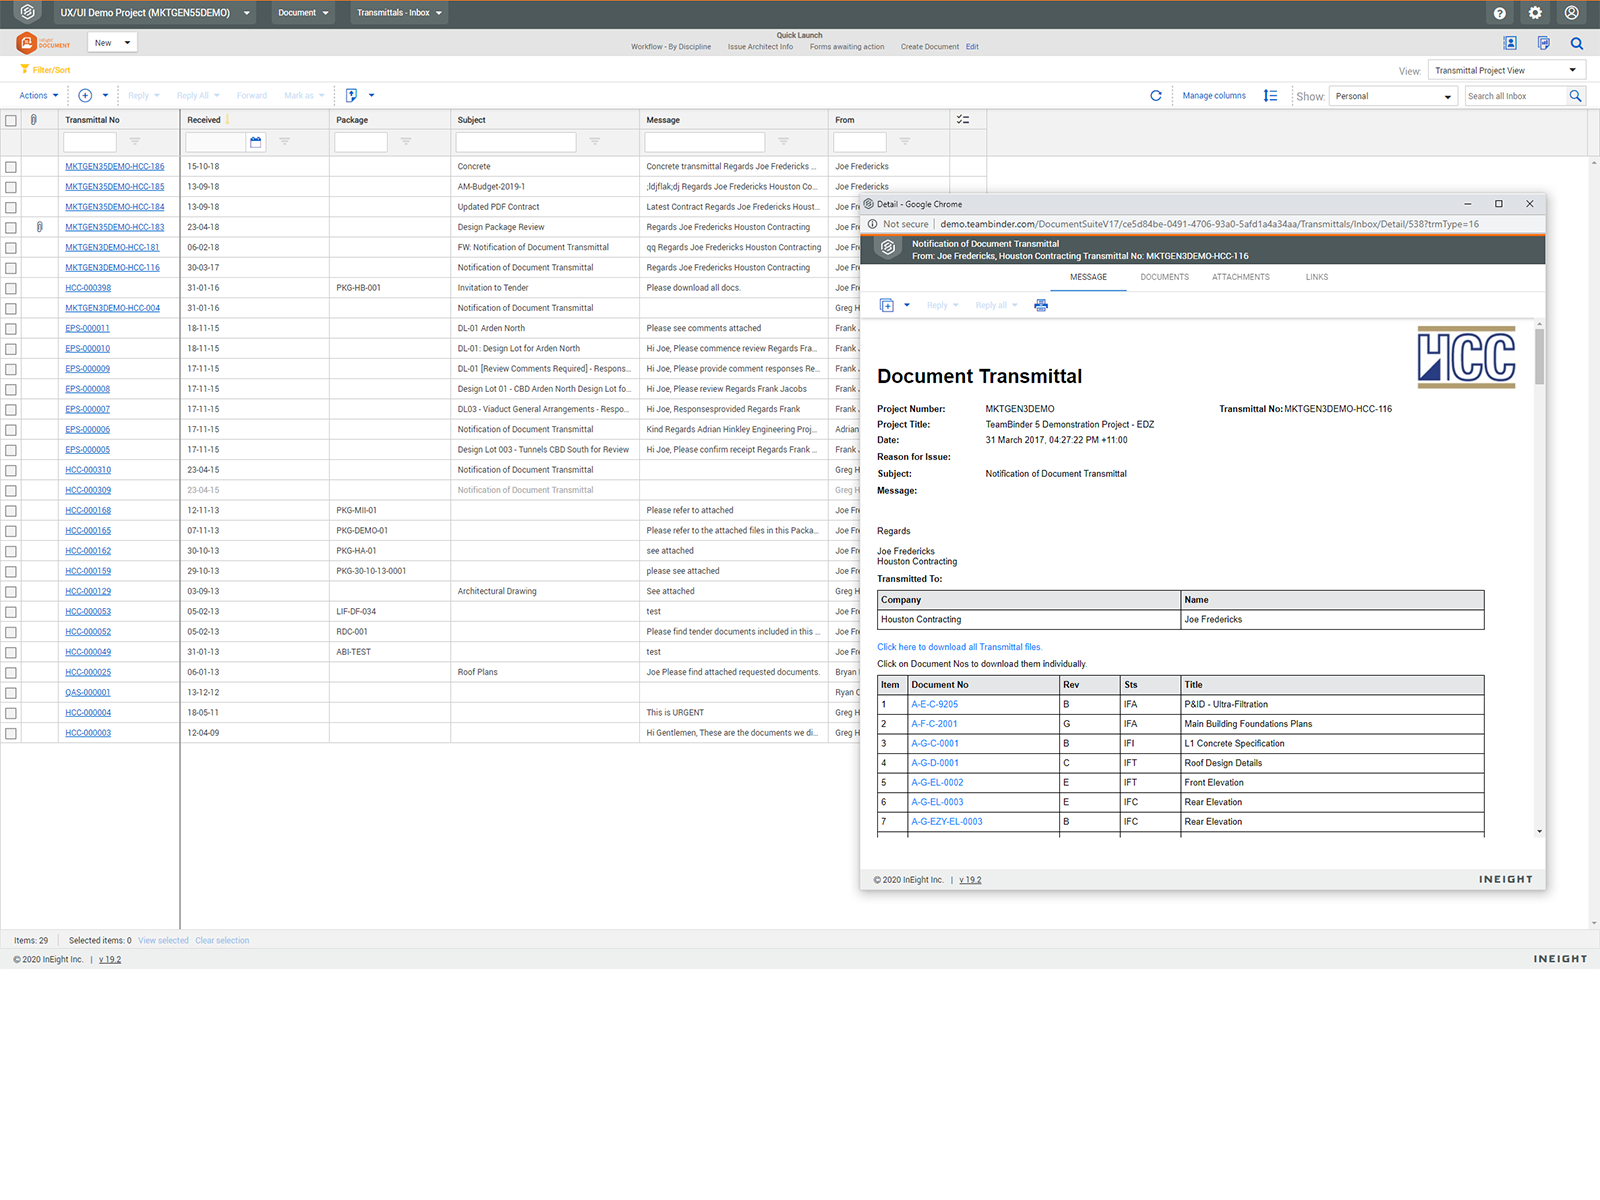Click the Manage columns link

(1214, 96)
